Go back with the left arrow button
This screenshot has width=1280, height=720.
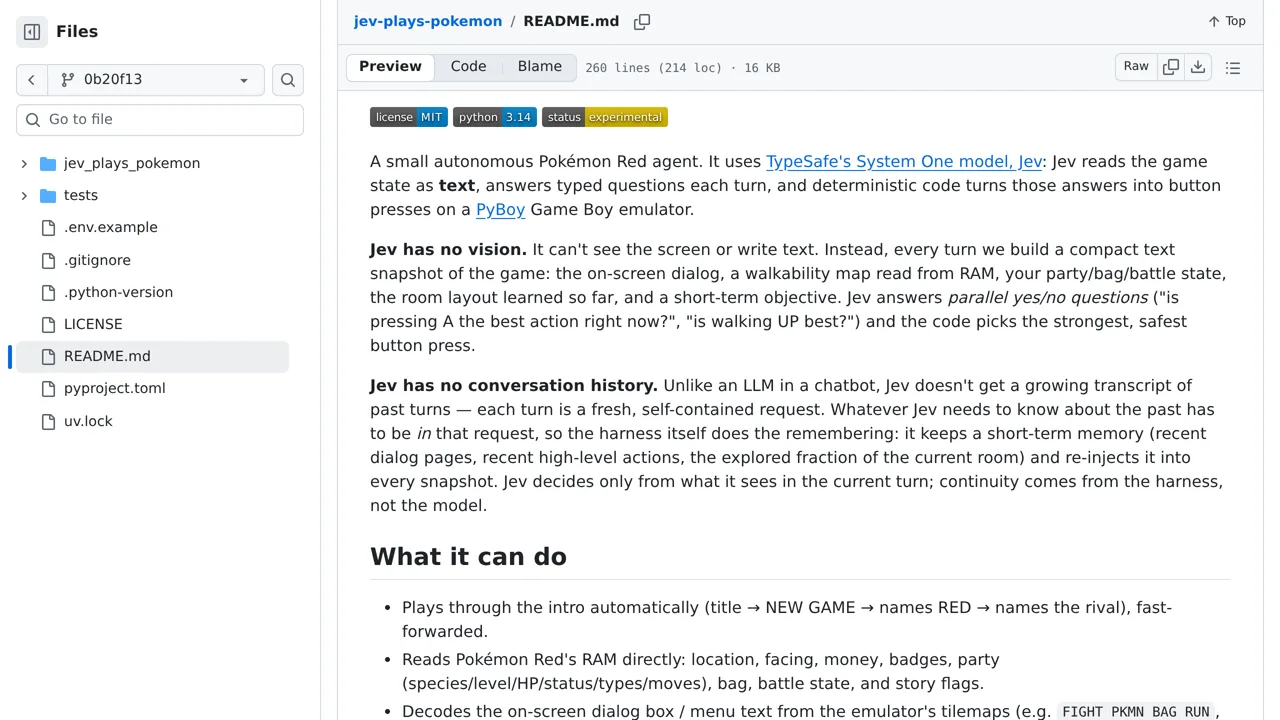tap(32, 80)
